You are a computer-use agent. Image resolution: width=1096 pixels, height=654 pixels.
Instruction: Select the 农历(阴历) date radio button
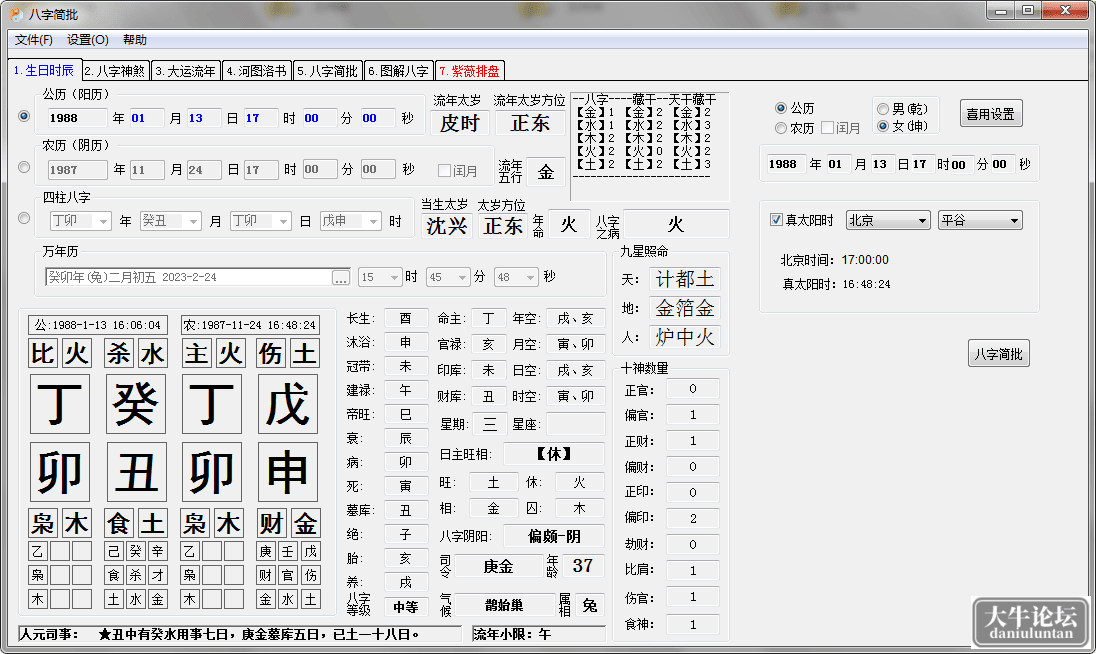[x=24, y=168]
